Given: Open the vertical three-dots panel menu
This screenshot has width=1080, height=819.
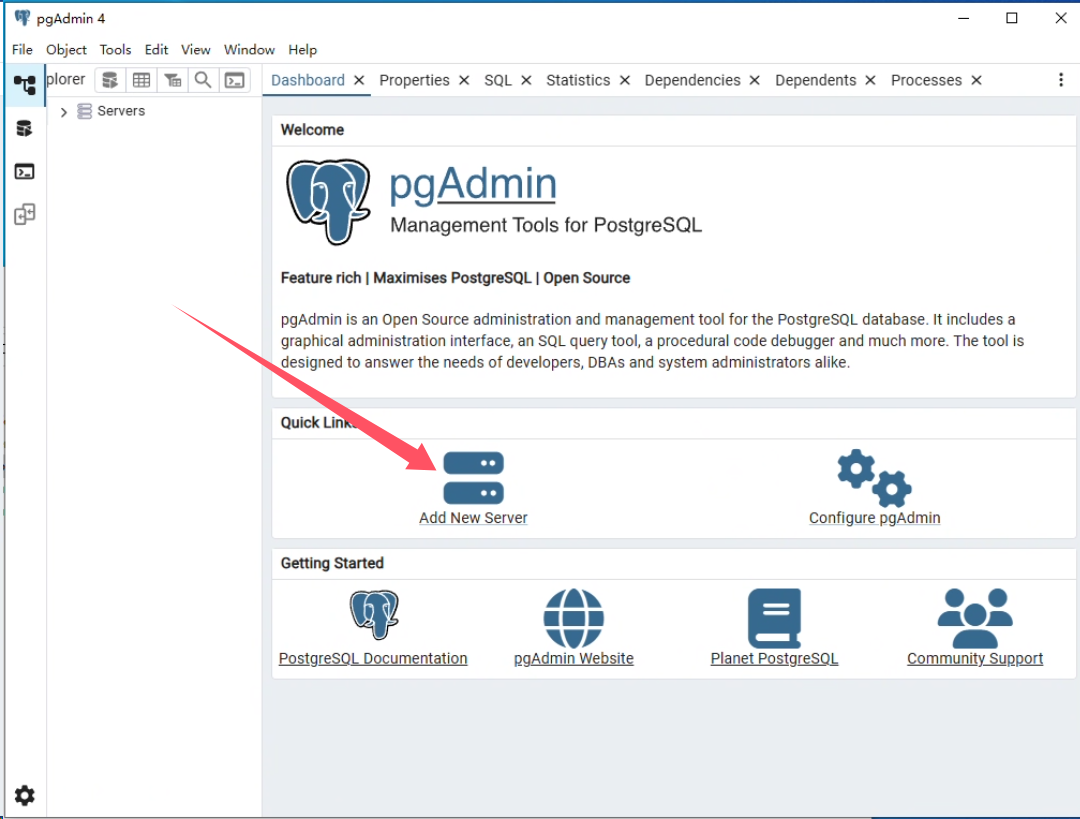Looking at the screenshot, I should click(1061, 80).
